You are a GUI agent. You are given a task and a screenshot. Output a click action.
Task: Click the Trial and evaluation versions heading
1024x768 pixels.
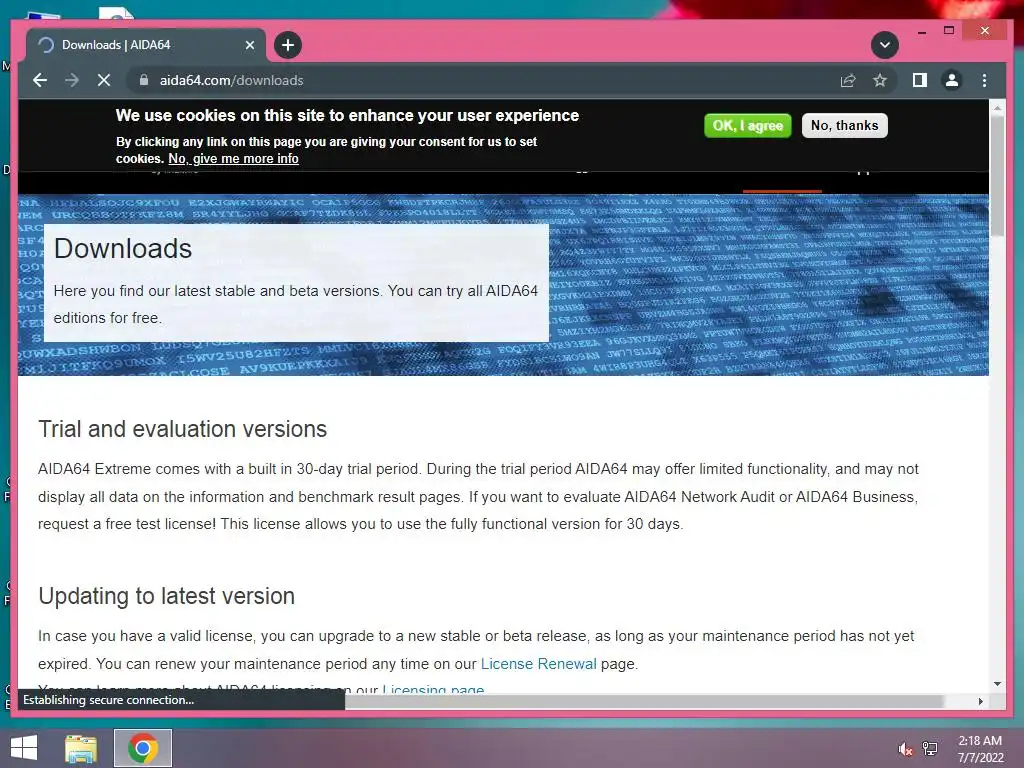coord(182,429)
